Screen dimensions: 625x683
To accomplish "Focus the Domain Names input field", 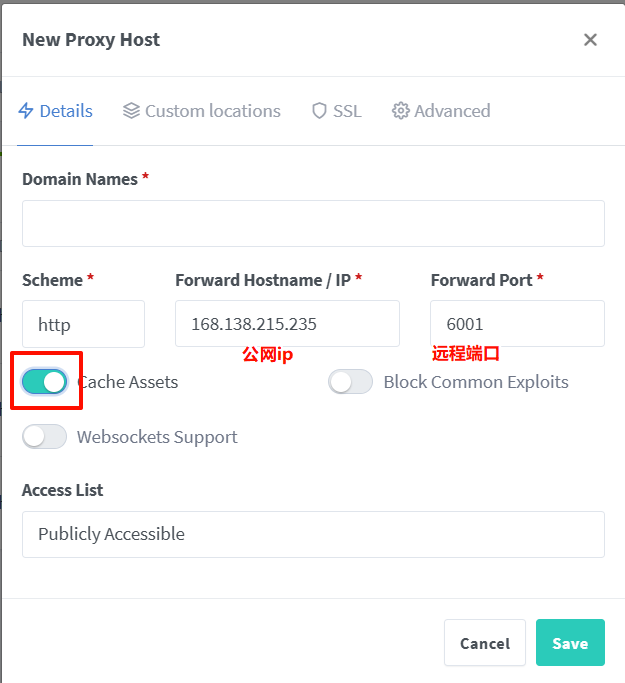I will tap(313, 223).
